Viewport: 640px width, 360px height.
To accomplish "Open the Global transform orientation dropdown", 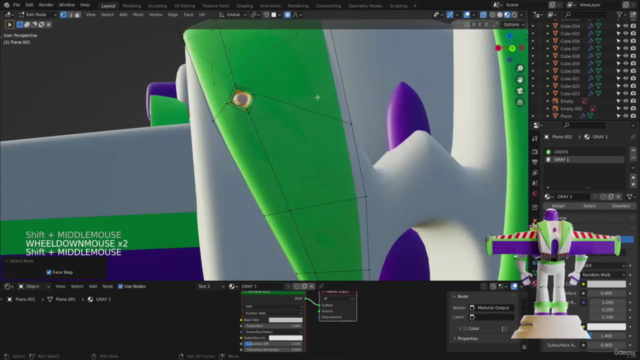I will pyautogui.click(x=232, y=15).
